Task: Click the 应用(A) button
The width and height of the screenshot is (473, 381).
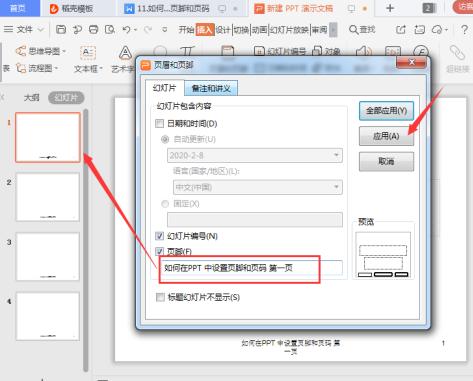Action: (x=386, y=136)
